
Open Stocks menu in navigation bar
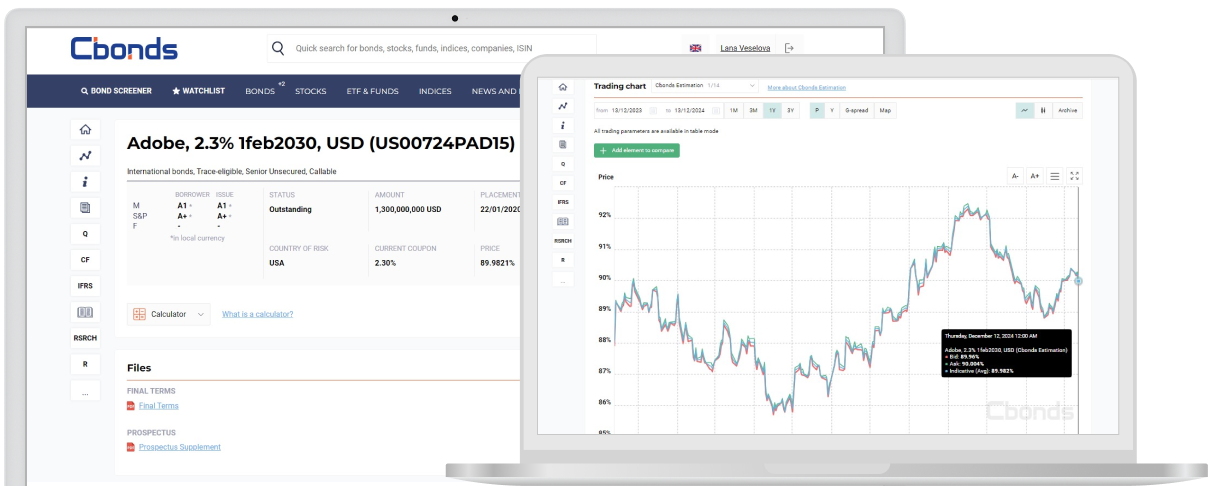coord(311,91)
